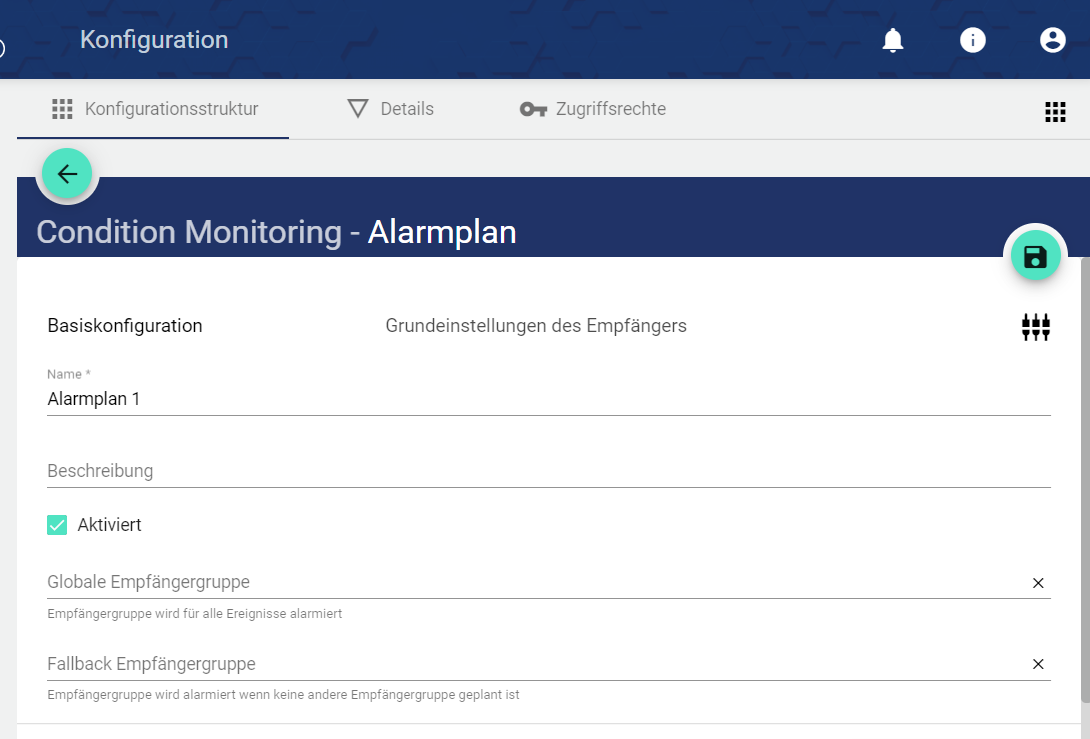The height and width of the screenshot is (739, 1090).
Task: Click the info icon in header
Action: (x=973, y=40)
